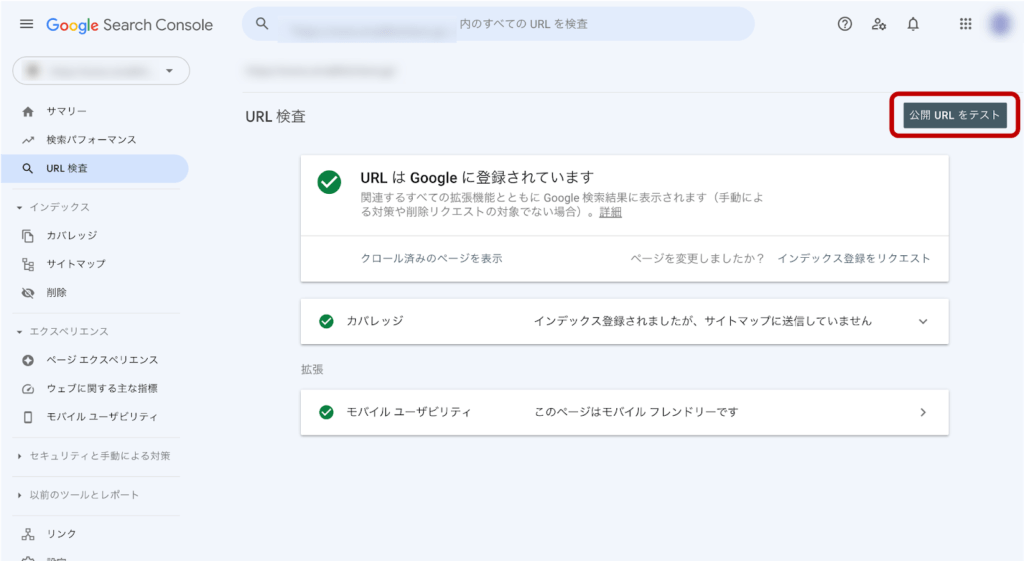Viewport: 1024px width, 561px height.
Task: Open the notifications bell
Action: [x=913, y=24]
